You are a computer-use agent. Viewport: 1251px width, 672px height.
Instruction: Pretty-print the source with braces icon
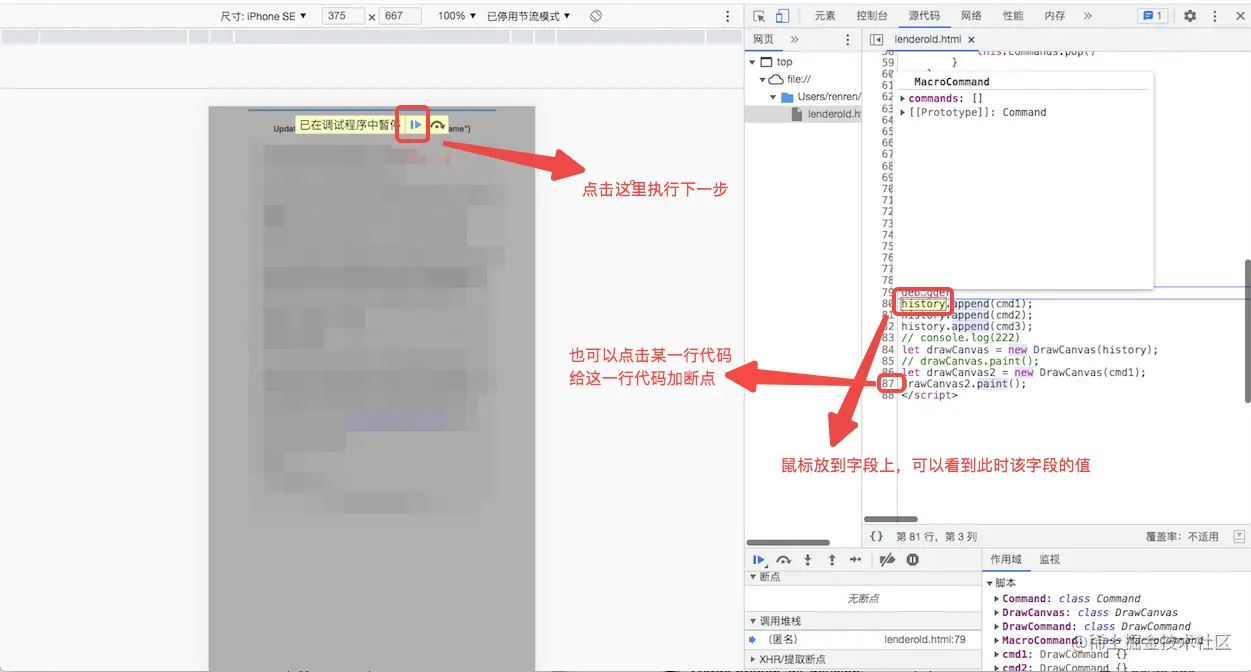[877, 537]
